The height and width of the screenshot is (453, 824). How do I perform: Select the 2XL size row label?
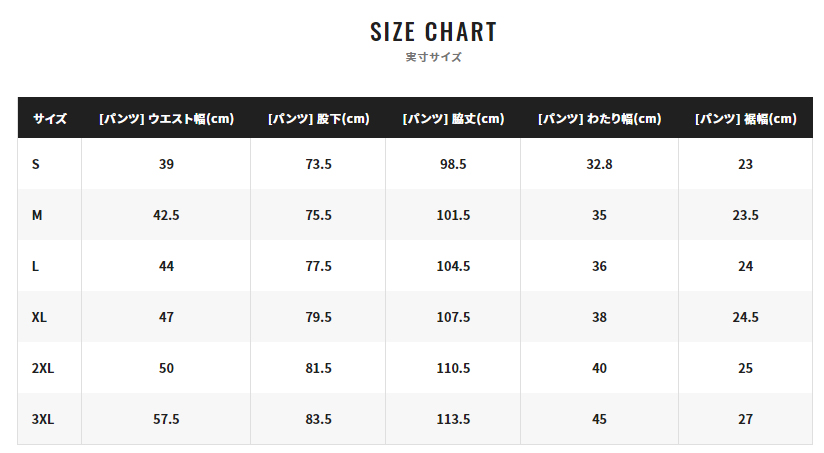(x=43, y=368)
